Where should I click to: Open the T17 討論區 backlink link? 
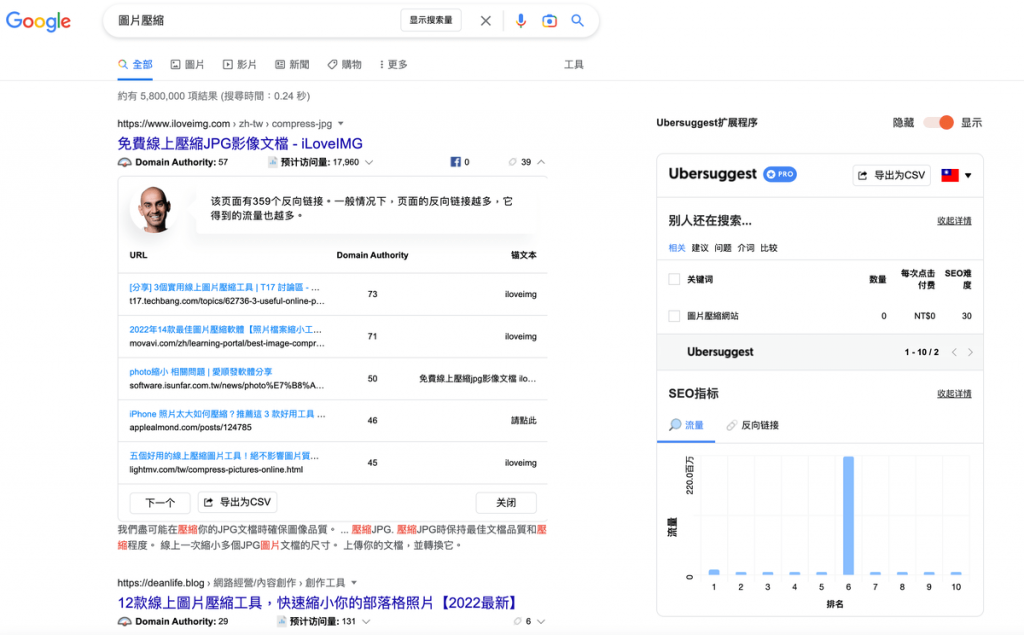click(x=224, y=287)
